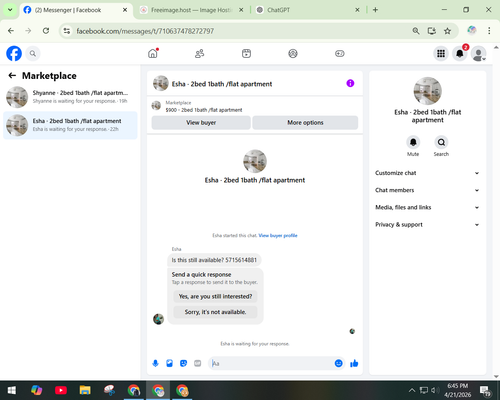
Task: Open the $900 2bed 1bath listing link
Action: coord(204,110)
